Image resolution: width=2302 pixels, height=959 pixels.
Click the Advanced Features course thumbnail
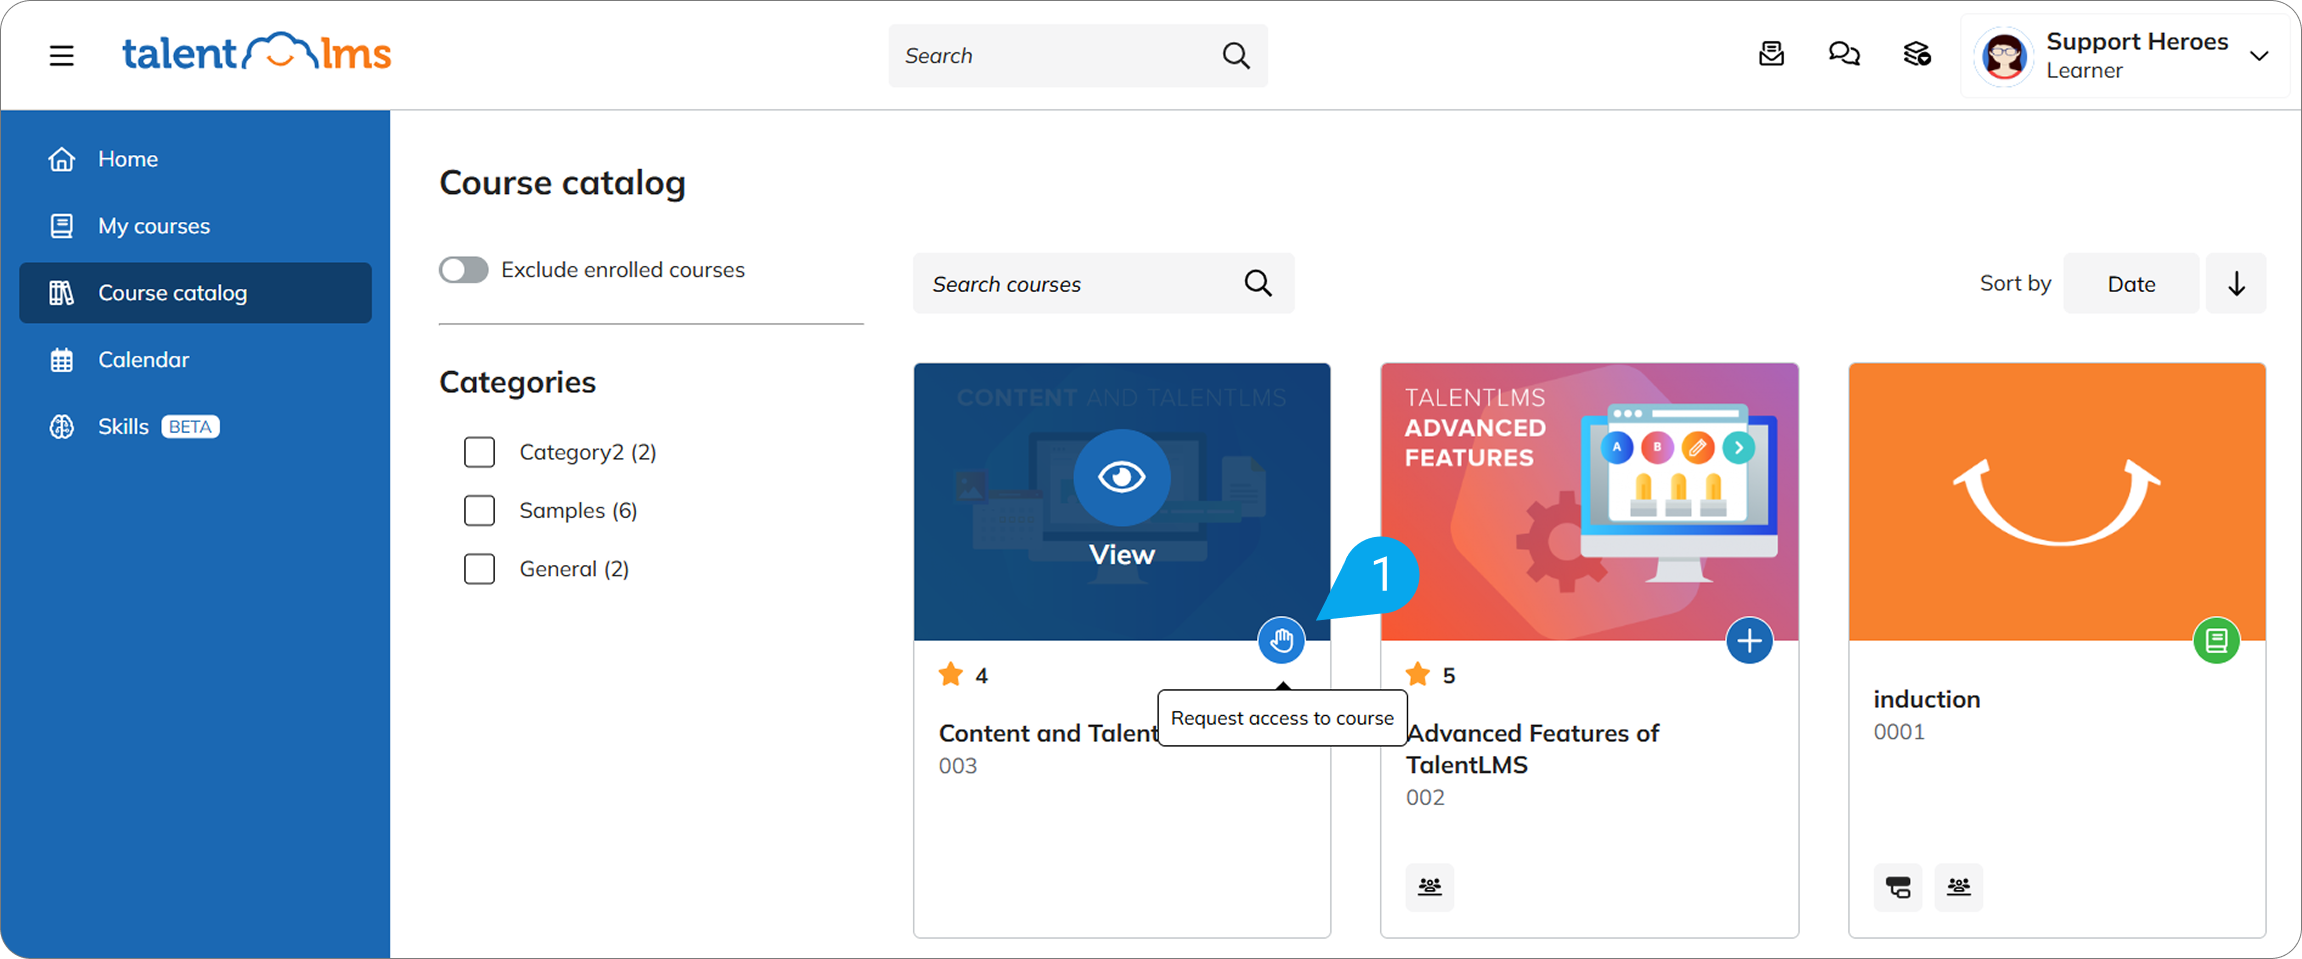(x=1589, y=502)
